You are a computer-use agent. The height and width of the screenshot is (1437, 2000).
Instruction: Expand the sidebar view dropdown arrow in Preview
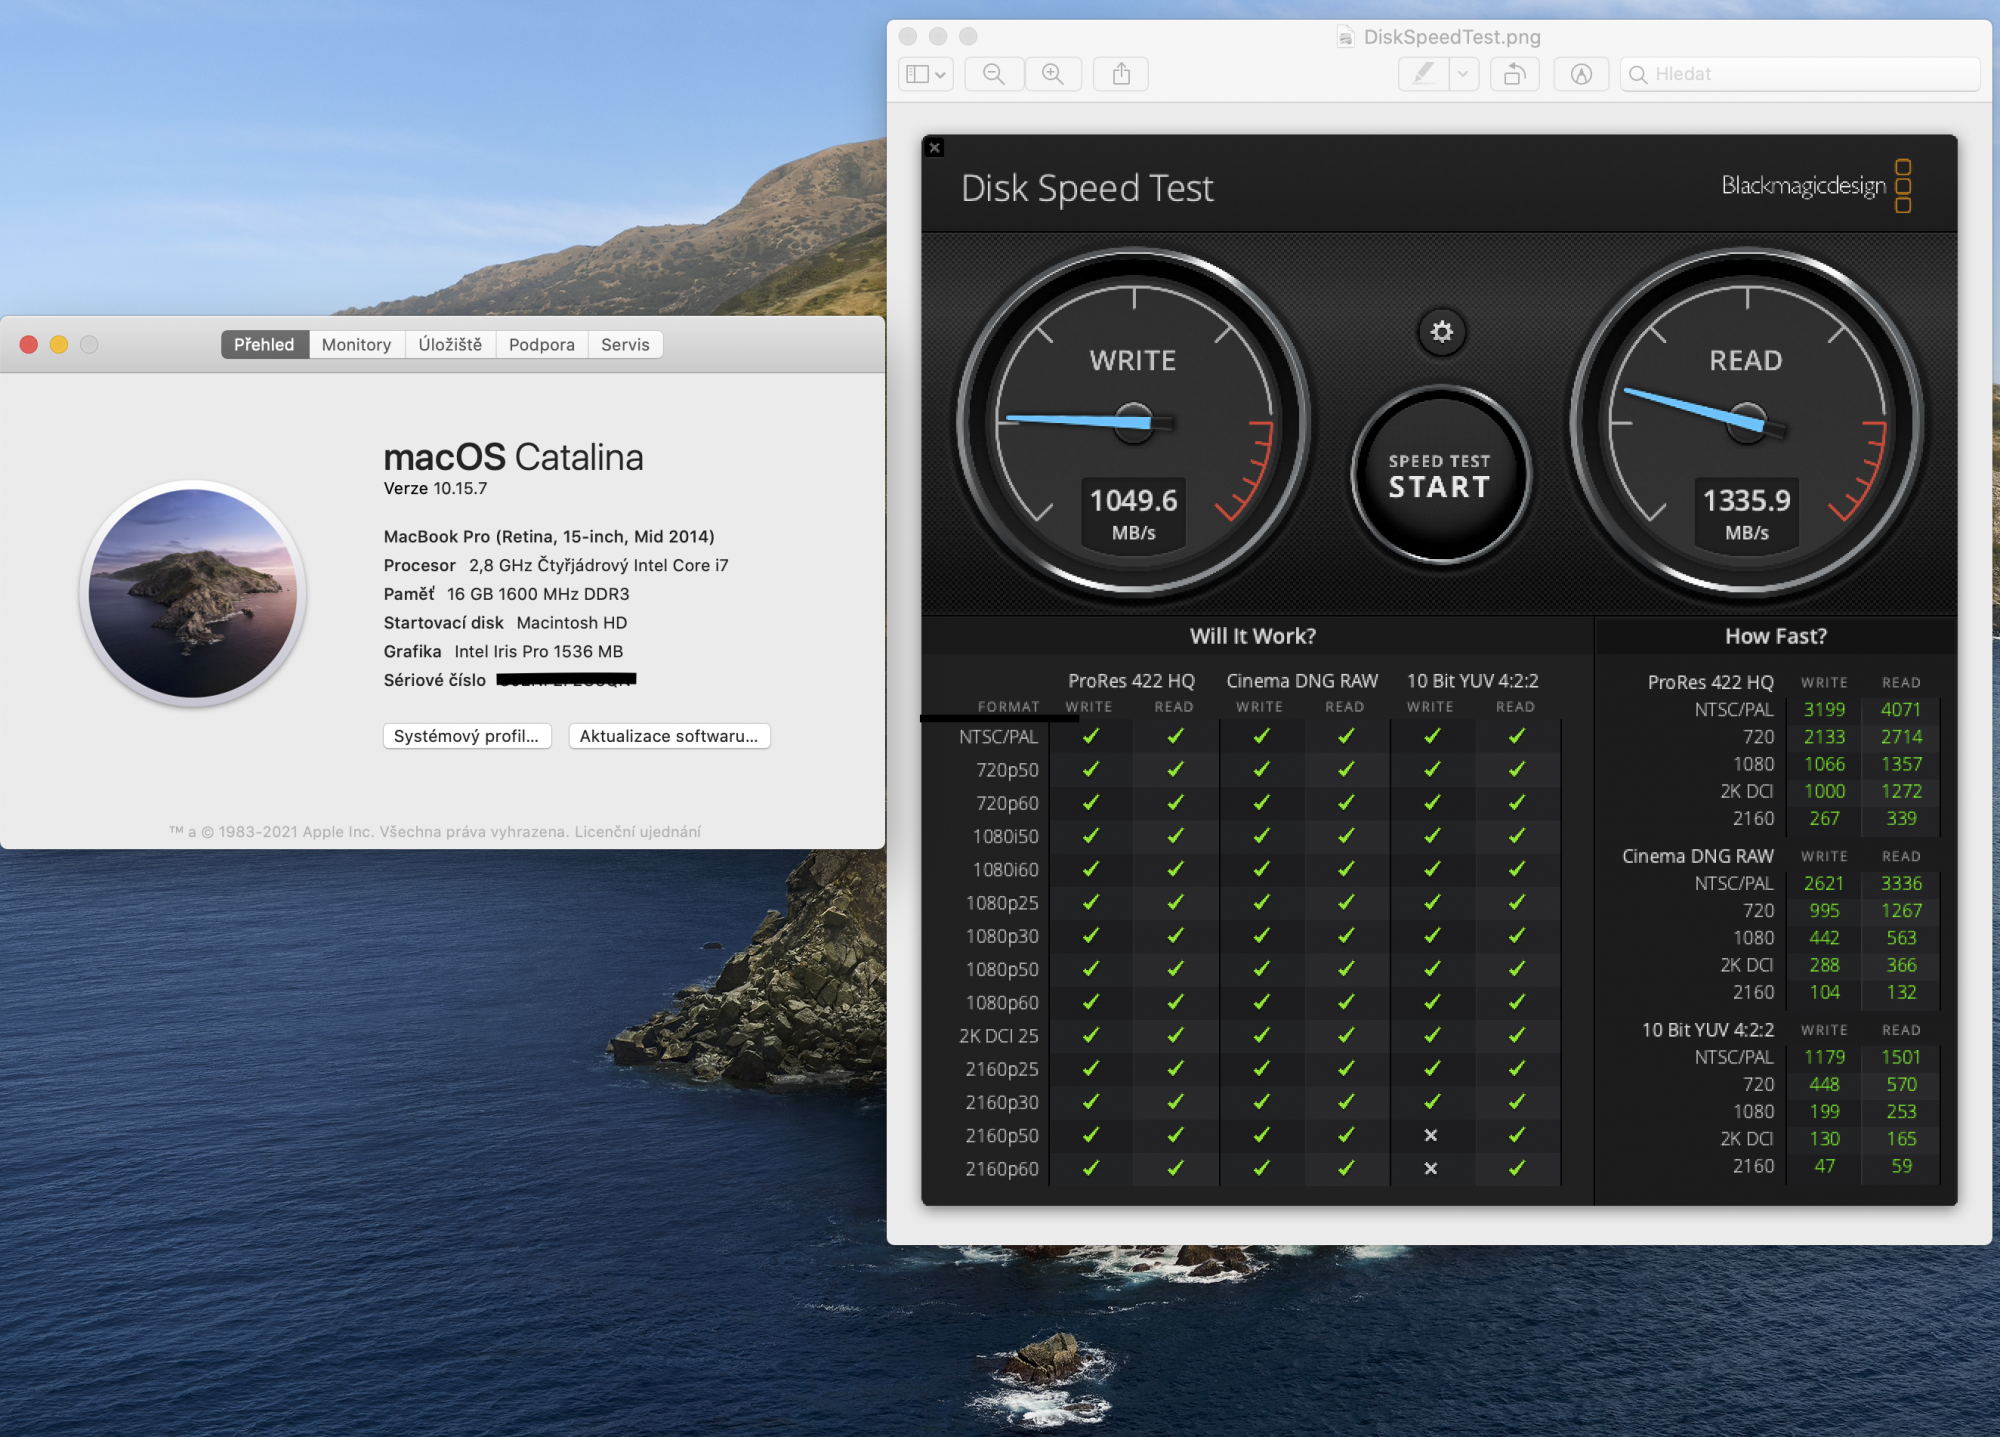(x=940, y=74)
